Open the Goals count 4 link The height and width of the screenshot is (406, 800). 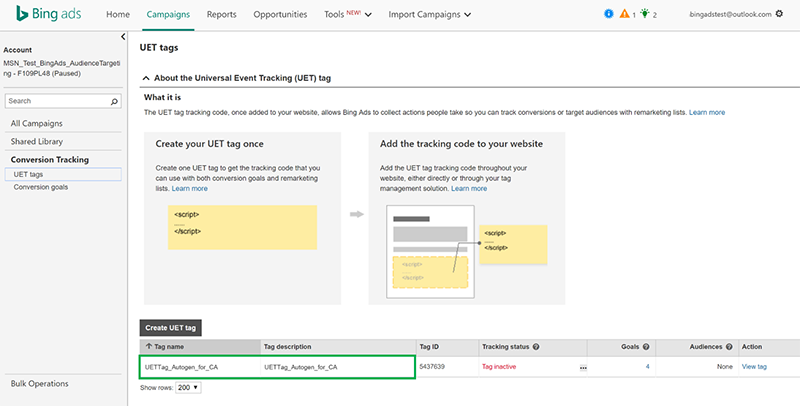pos(647,367)
